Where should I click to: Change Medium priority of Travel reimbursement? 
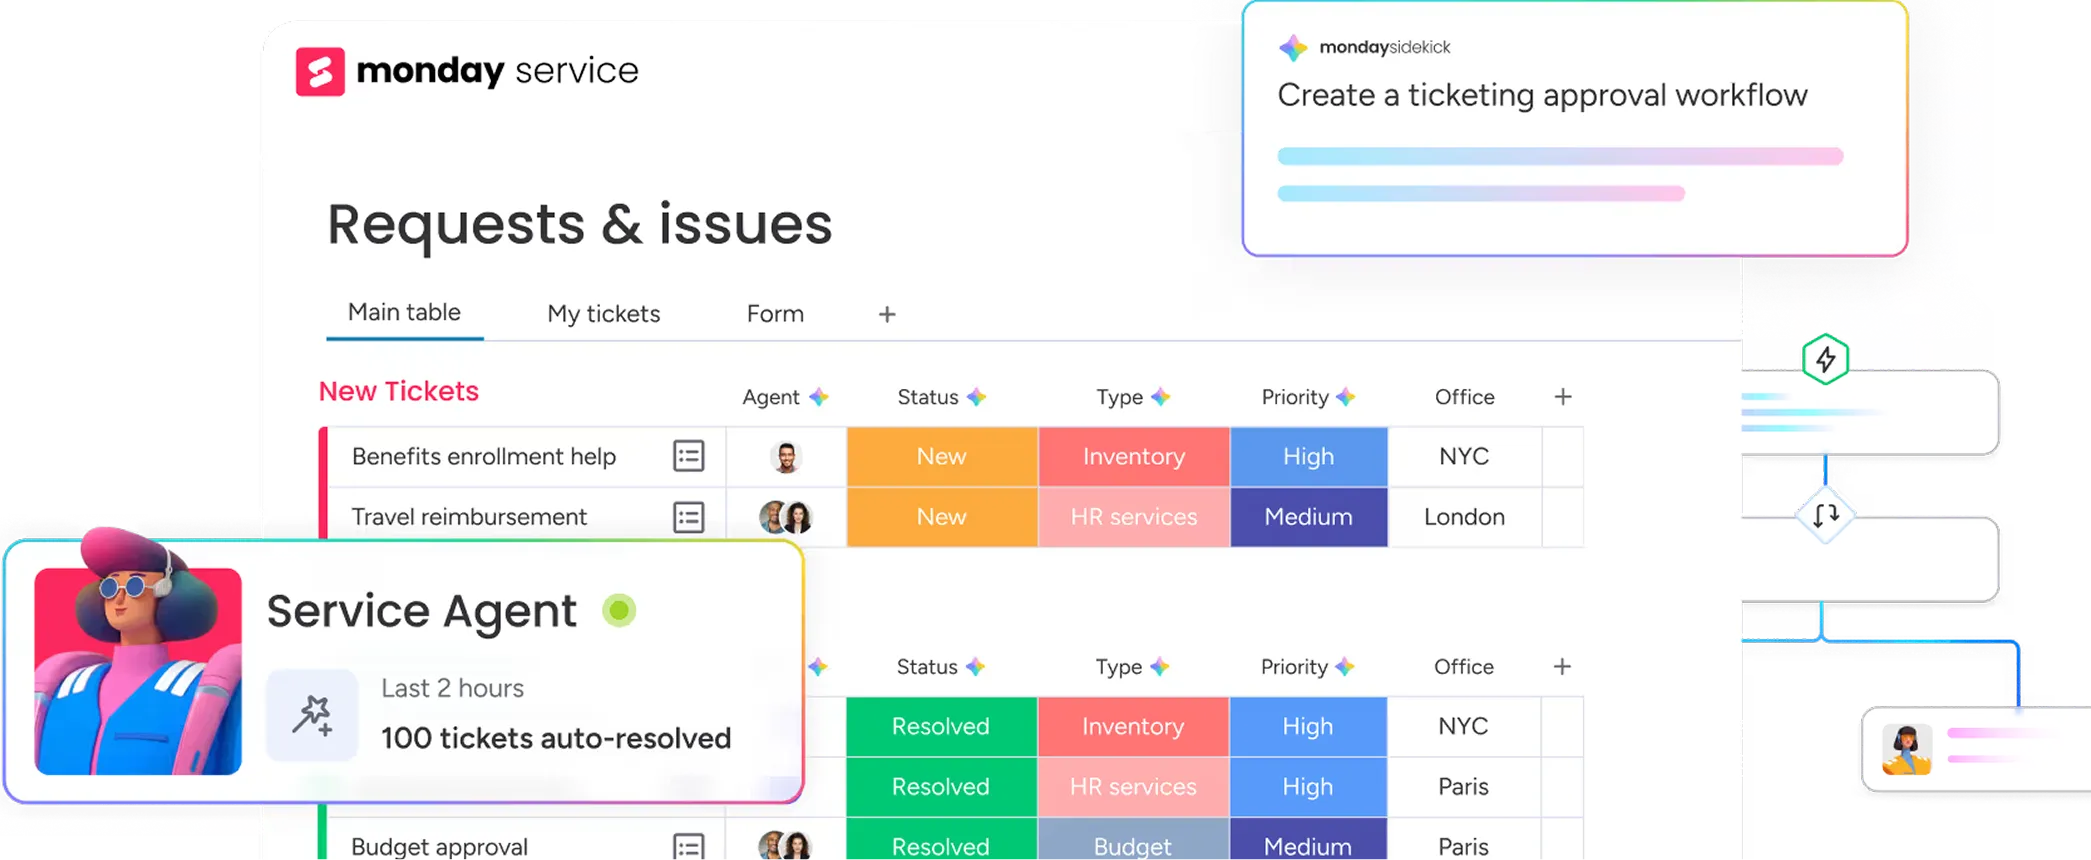point(1309,517)
